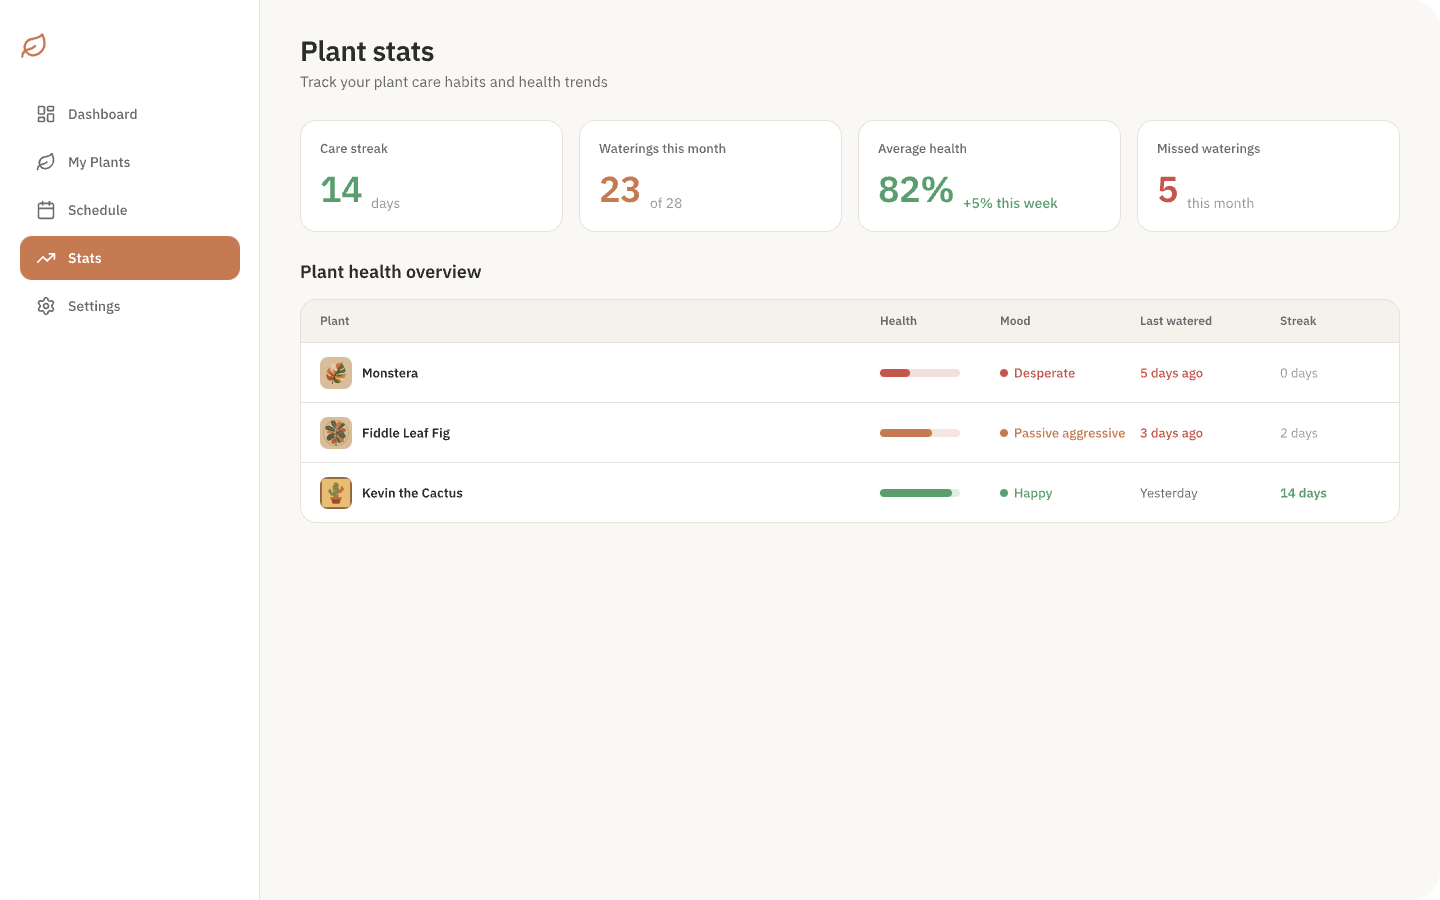Click Kevin the Cactus health bar
This screenshot has height=900, width=1440.
(919, 493)
